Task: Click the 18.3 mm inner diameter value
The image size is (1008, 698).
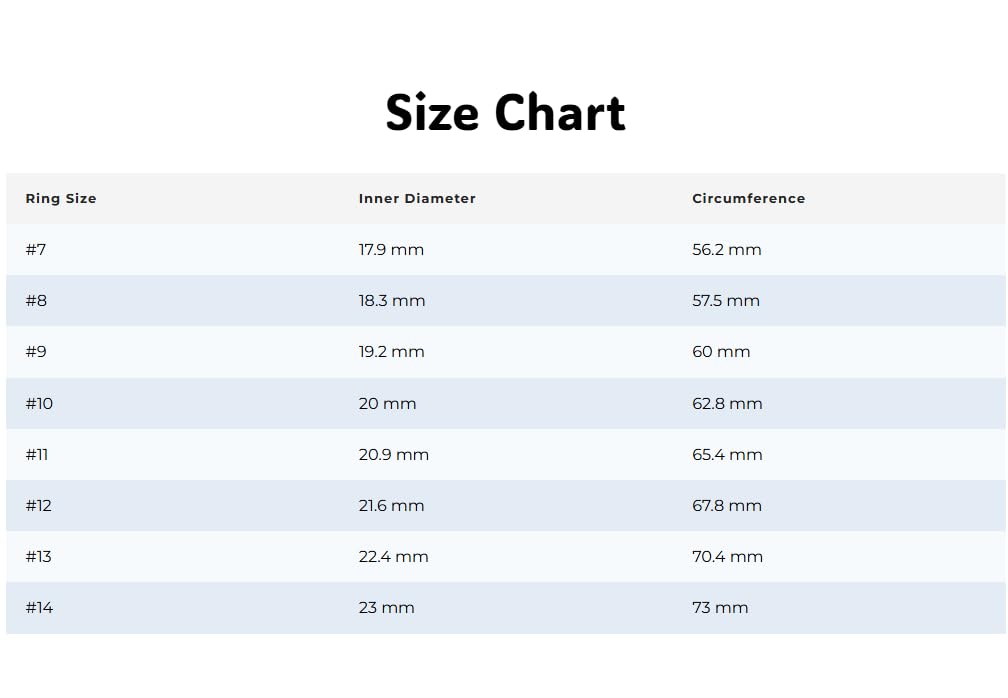Action: click(392, 301)
